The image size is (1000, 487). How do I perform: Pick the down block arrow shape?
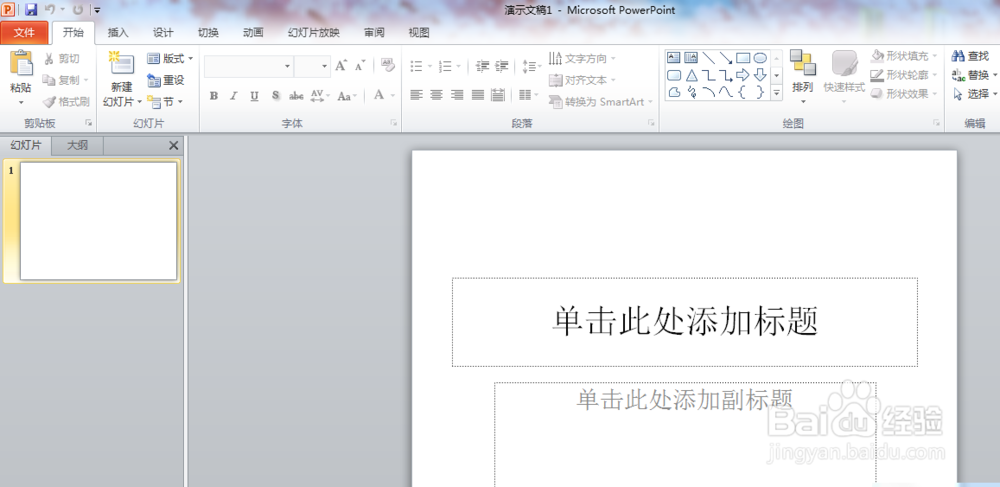(x=760, y=75)
